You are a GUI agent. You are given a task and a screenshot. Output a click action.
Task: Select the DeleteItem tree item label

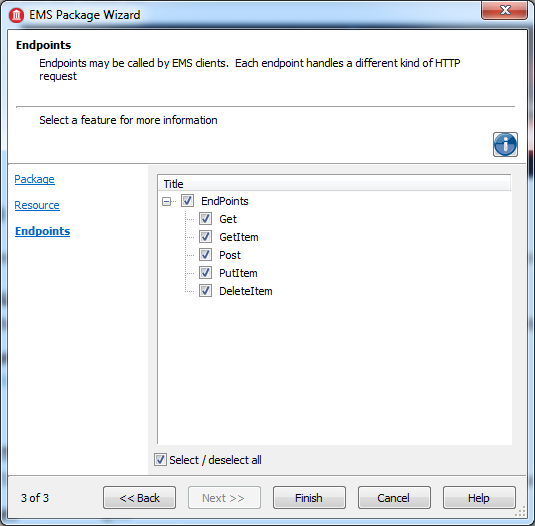[x=246, y=291]
